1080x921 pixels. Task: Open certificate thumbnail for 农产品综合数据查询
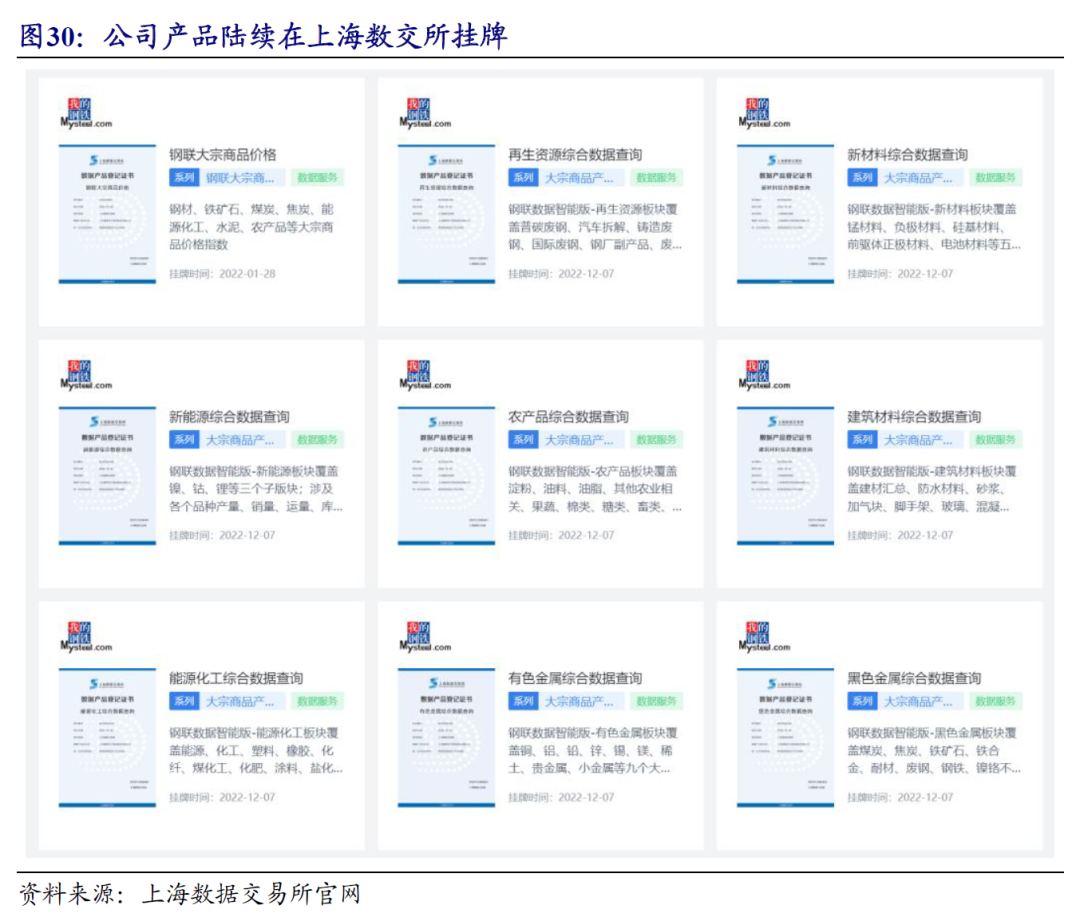446,476
